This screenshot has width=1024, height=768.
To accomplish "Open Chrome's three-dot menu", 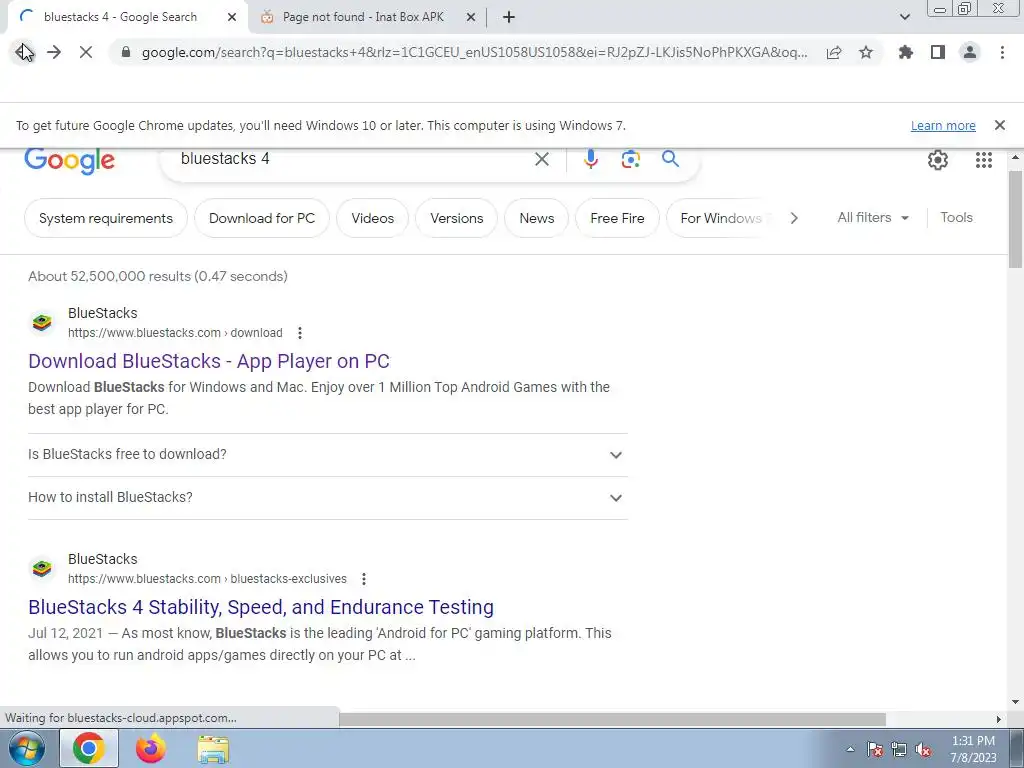I will coord(1002,52).
